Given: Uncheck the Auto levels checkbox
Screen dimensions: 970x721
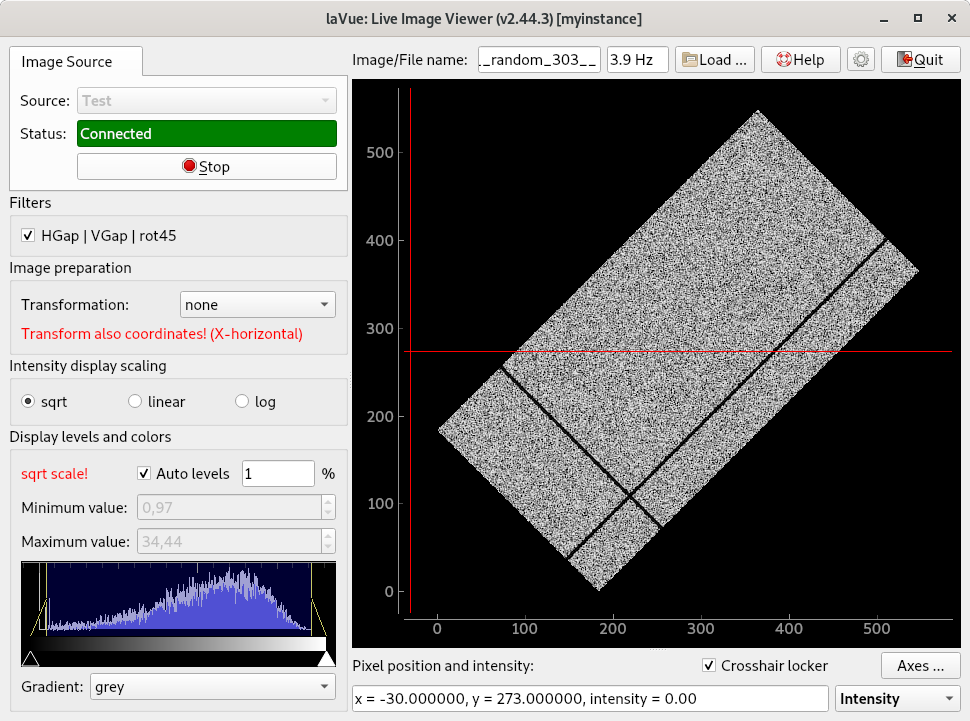Looking at the screenshot, I should coord(145,474).
